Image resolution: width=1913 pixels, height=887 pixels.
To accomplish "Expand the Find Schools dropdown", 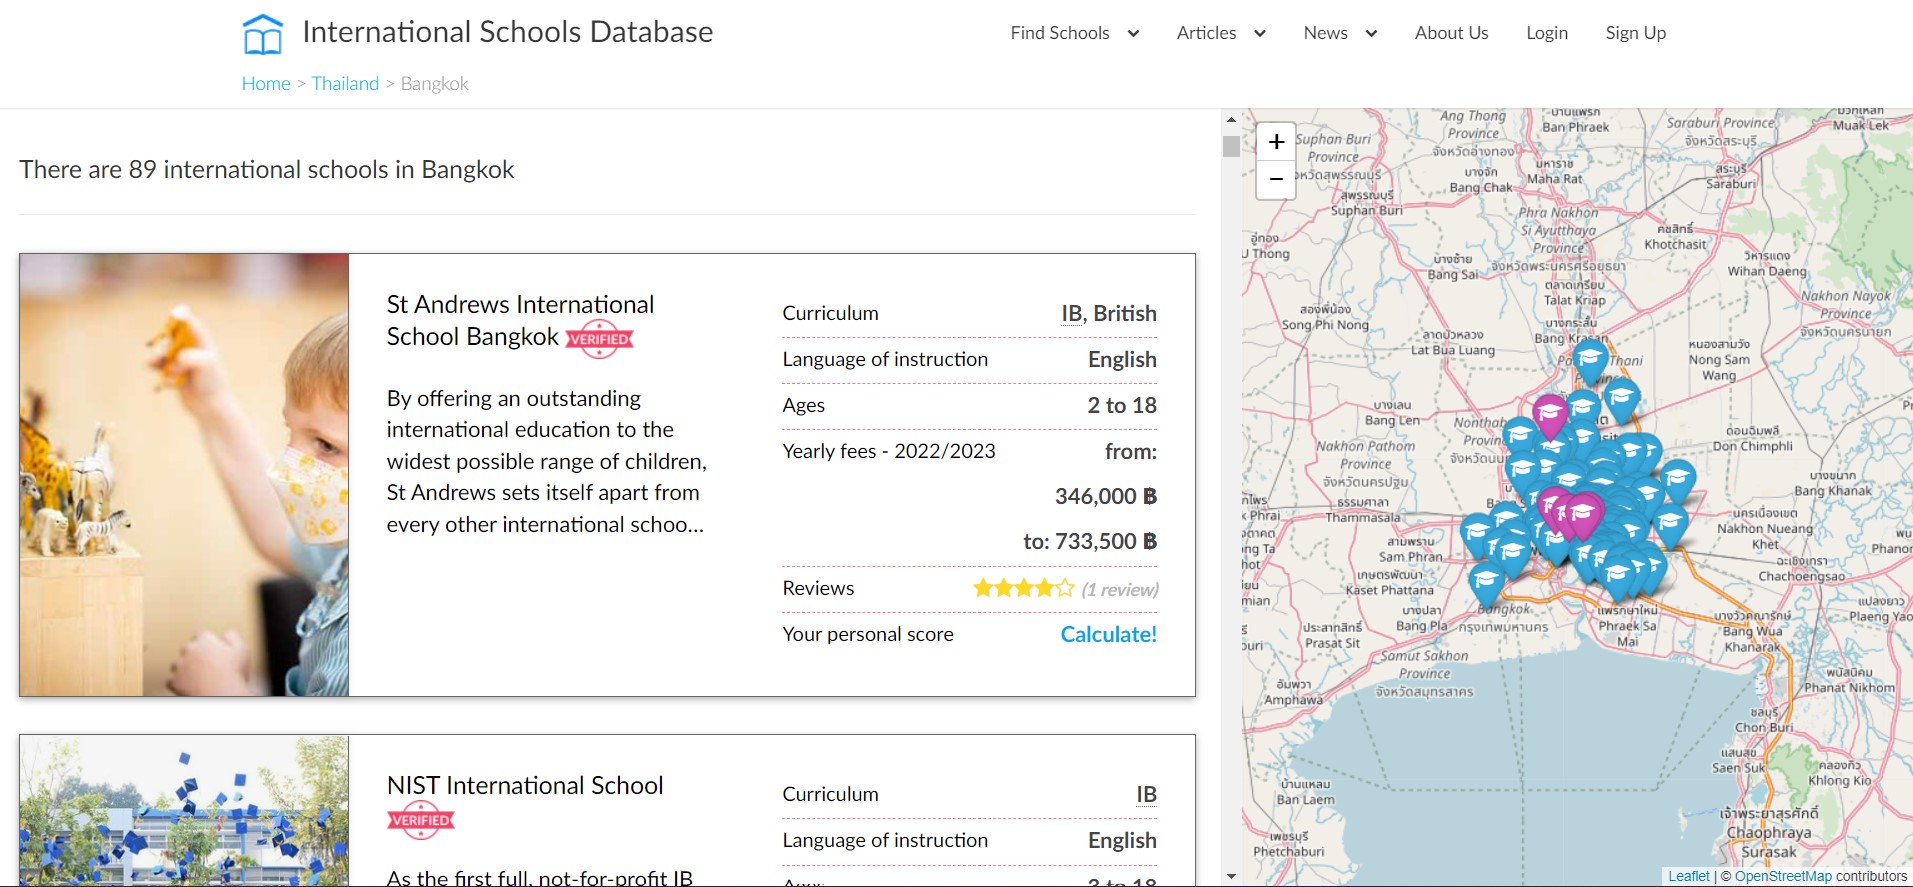I will (x=1075, y=33).
